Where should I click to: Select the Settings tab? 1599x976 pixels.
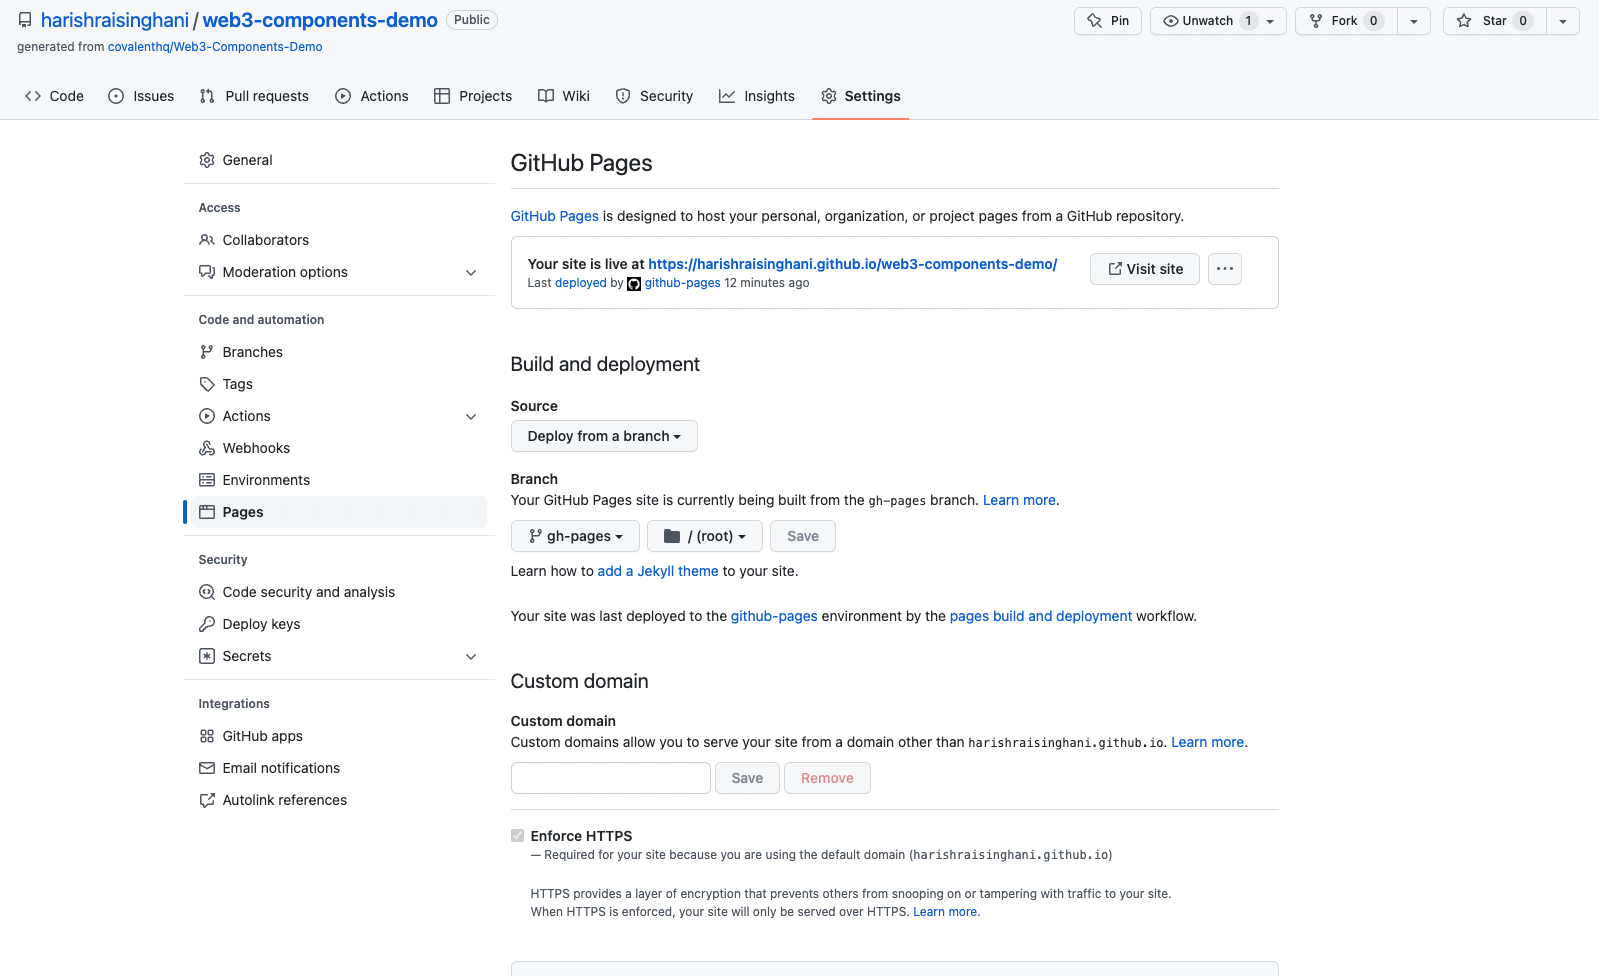pyautogui.click(x=860, y=96)
